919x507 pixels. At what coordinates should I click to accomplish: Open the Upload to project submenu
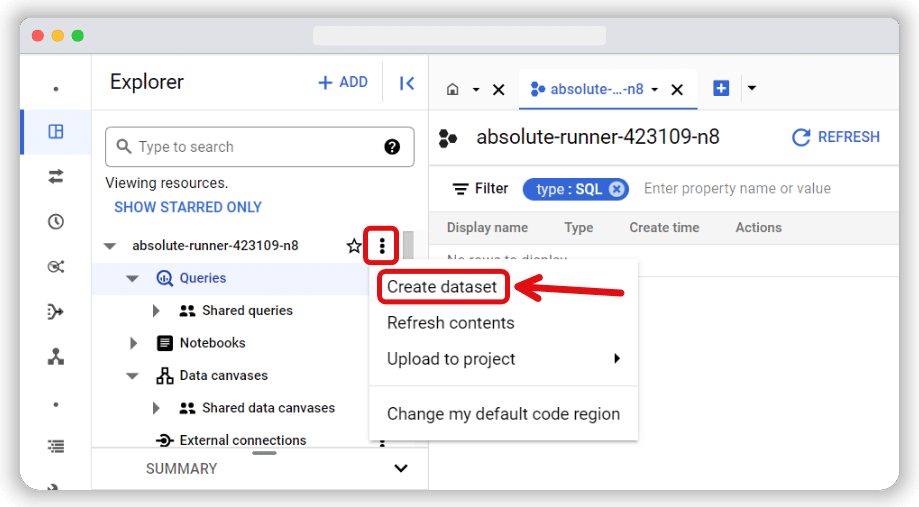click(x=503, y=359)
